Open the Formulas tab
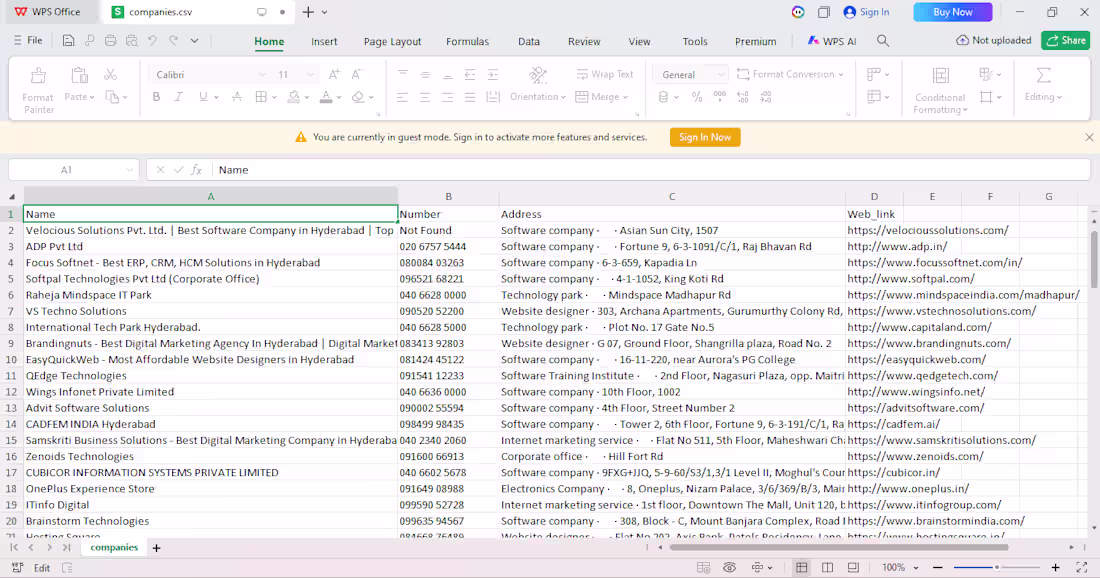This screenshot has width=1100, height=578. tap(467, 41)
